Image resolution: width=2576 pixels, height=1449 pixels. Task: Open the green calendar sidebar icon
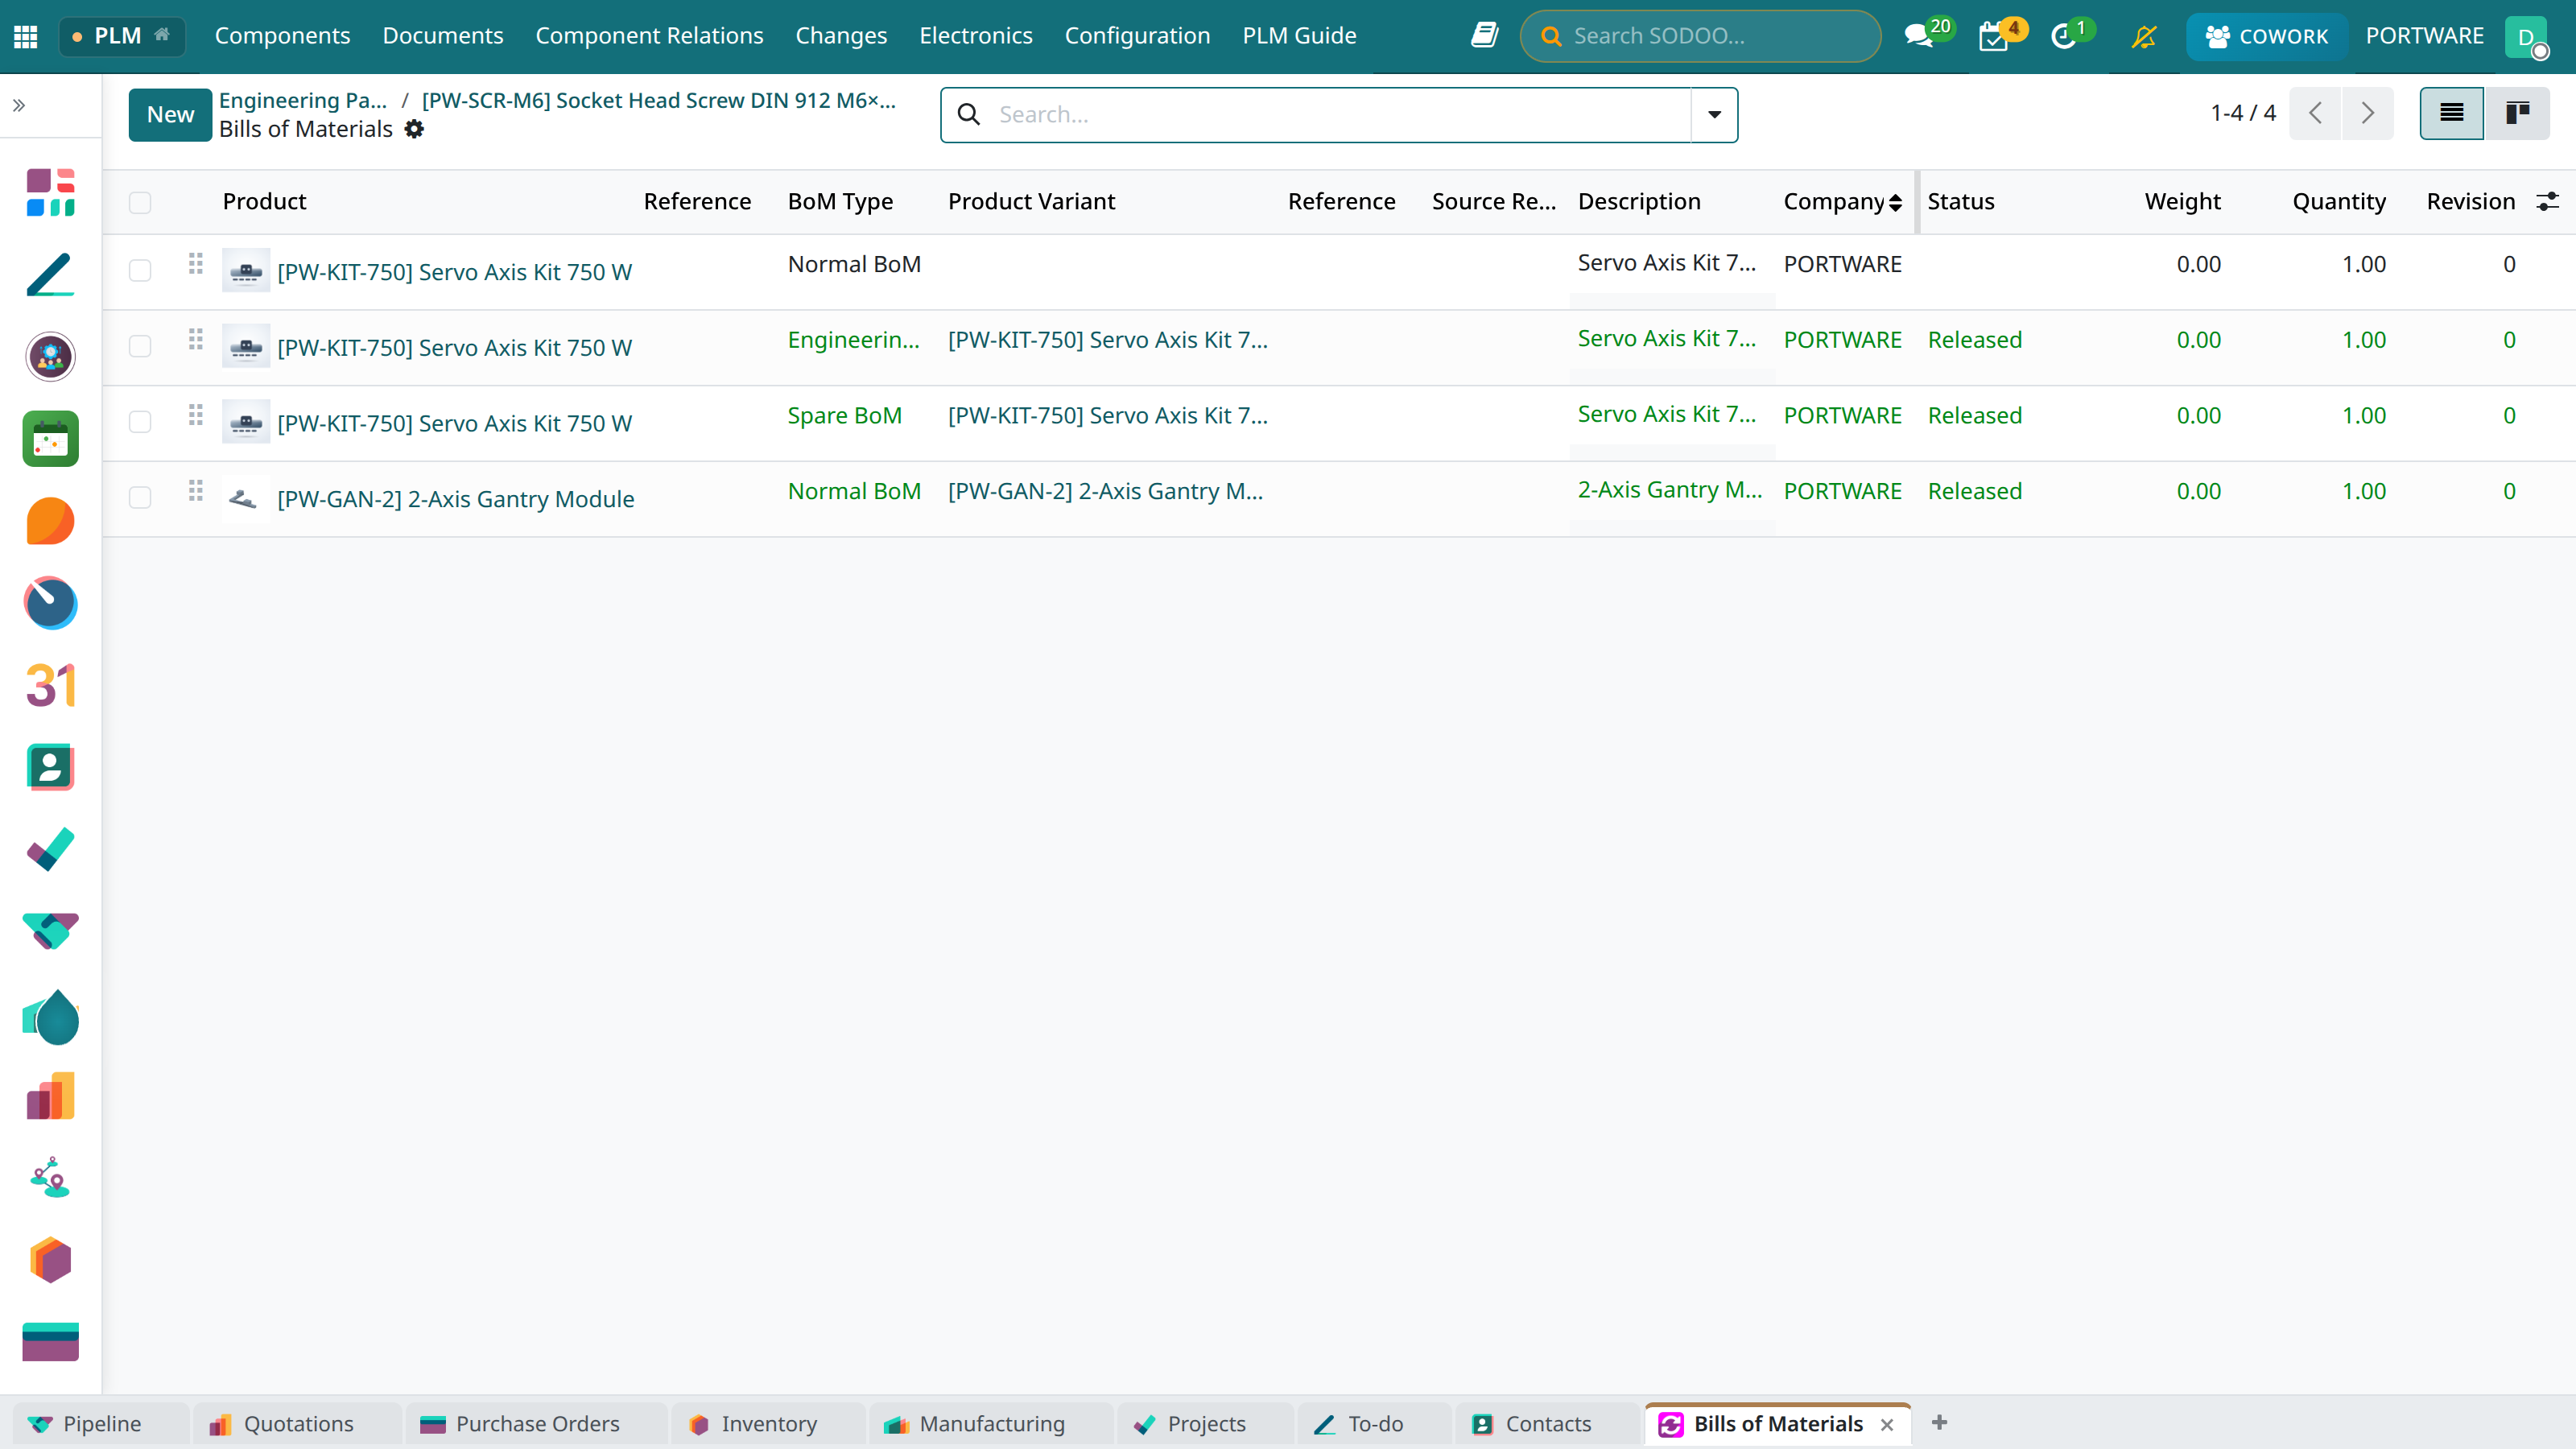pyautogui.click(x=51, y=439)
